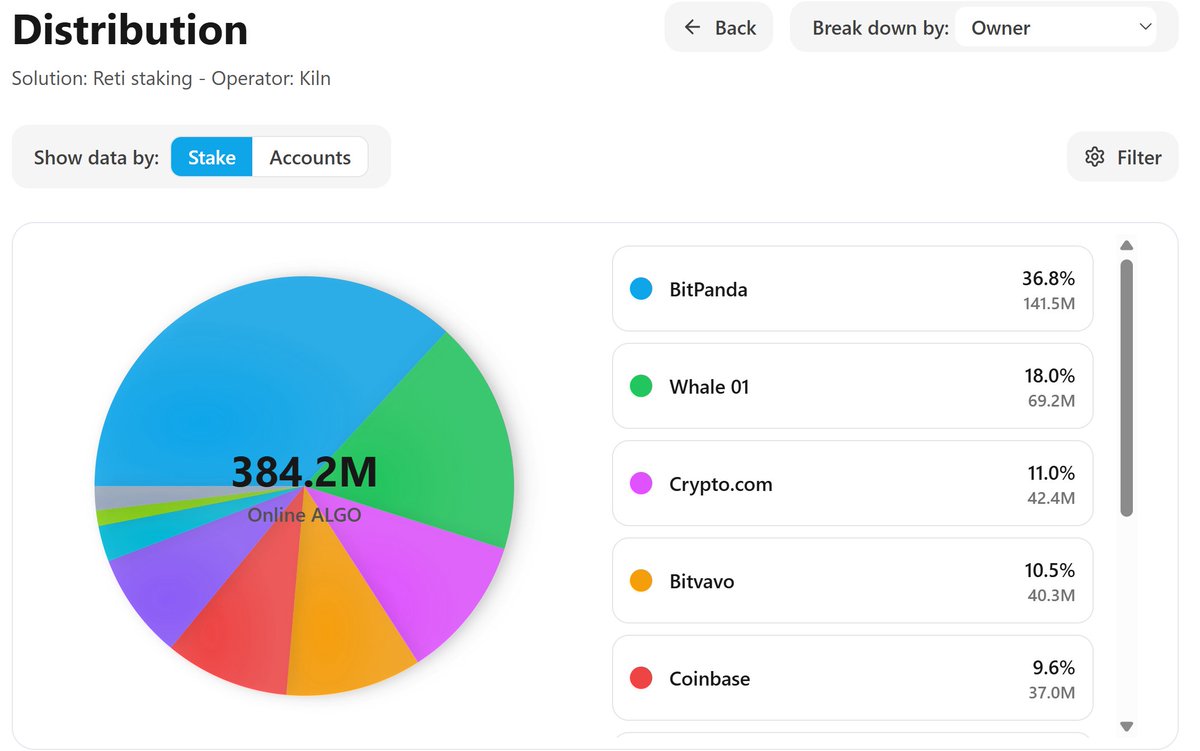
Task: Click the red Coinbase color dot
Action: [641, 678]
